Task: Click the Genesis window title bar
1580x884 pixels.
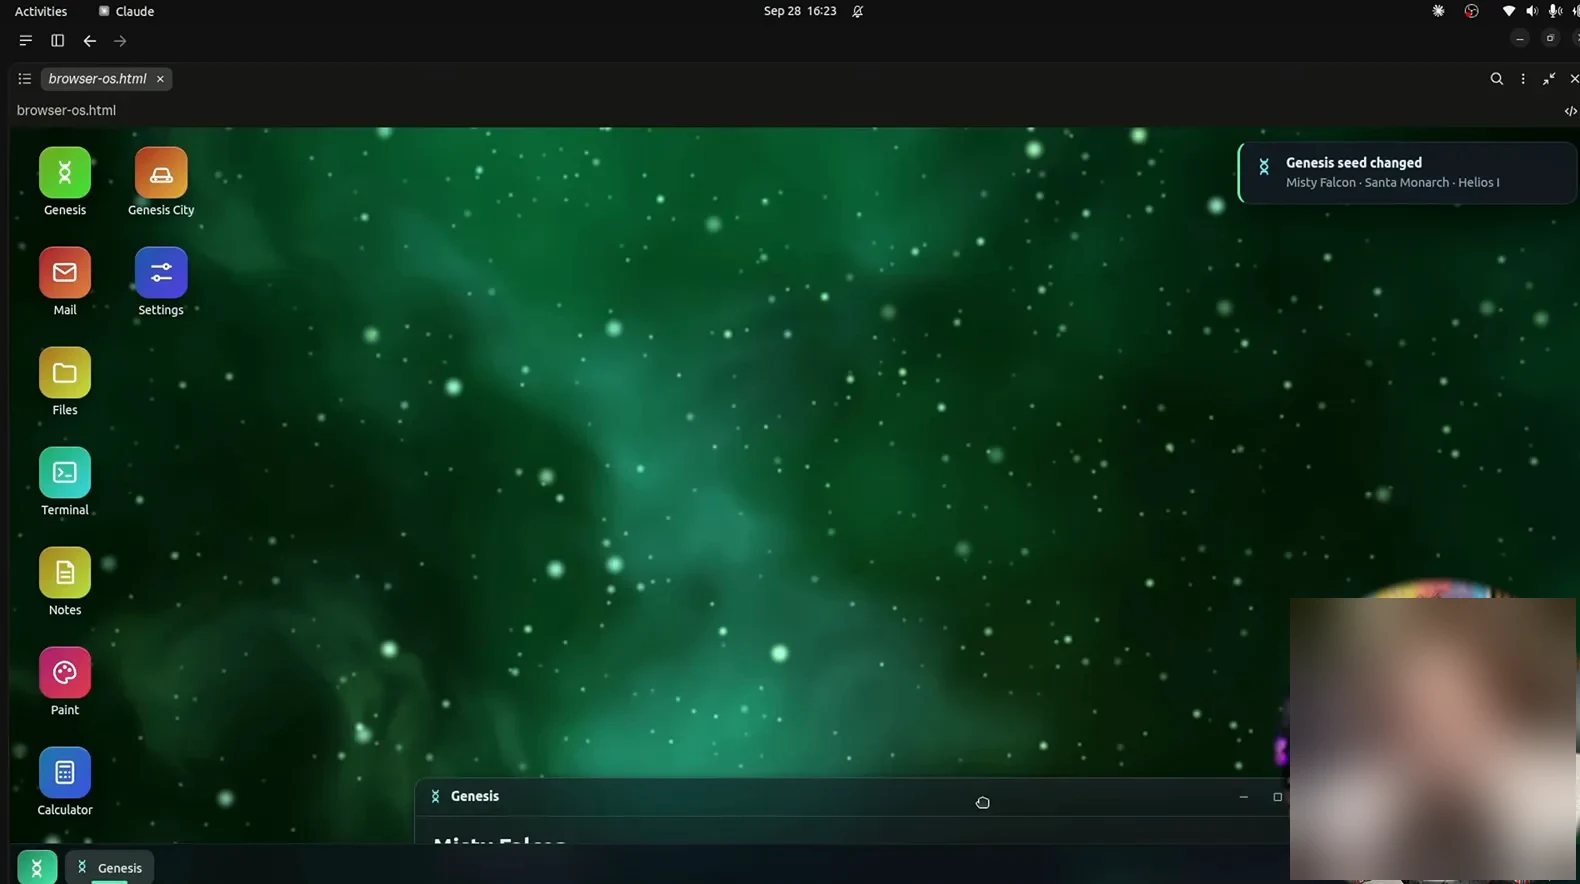Action: click(x=850, y=797)
